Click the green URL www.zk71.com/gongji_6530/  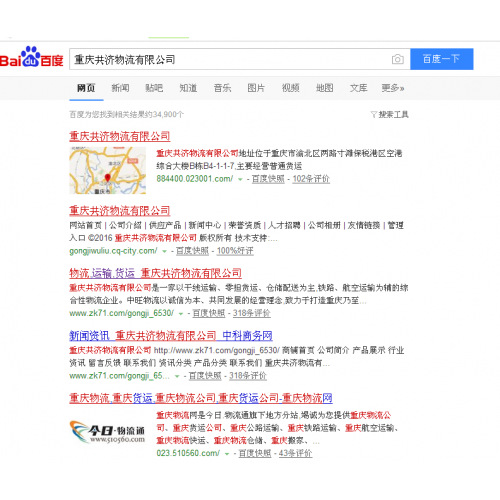click(121, 313)
